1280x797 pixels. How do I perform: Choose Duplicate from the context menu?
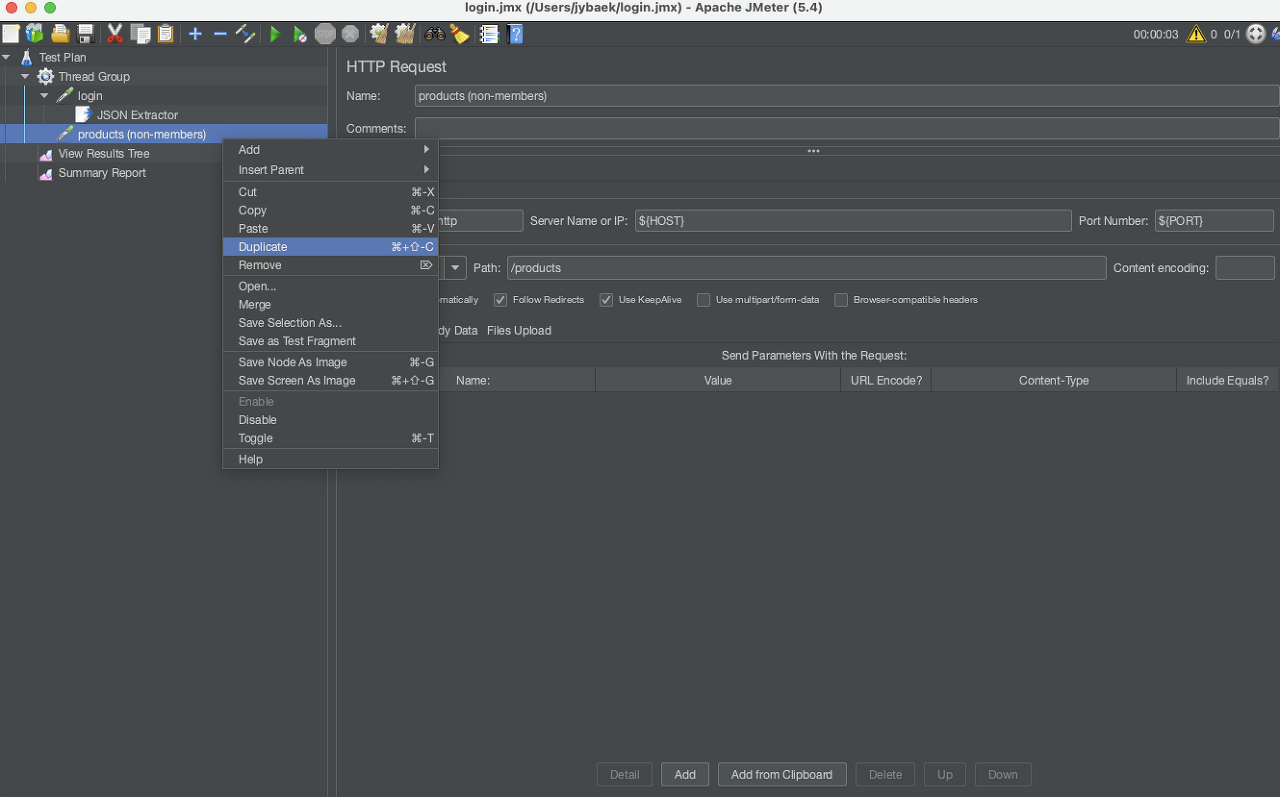pos(330,247)
